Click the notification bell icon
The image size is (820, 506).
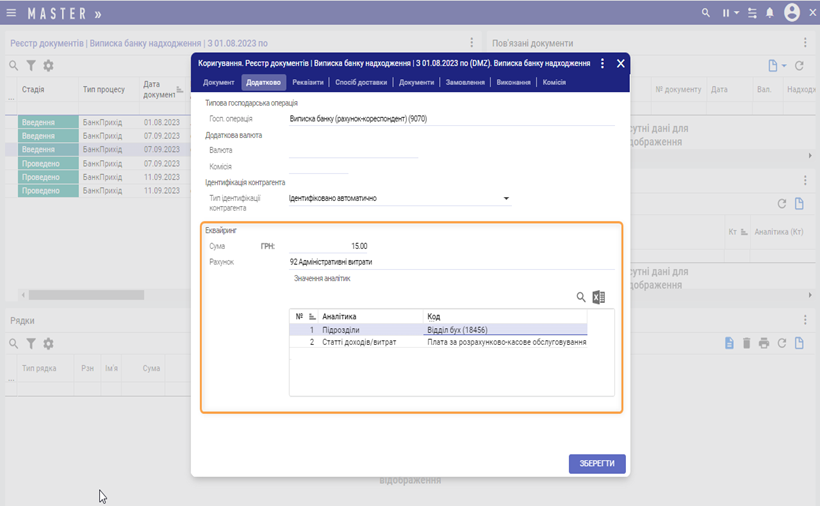[770, 13]
